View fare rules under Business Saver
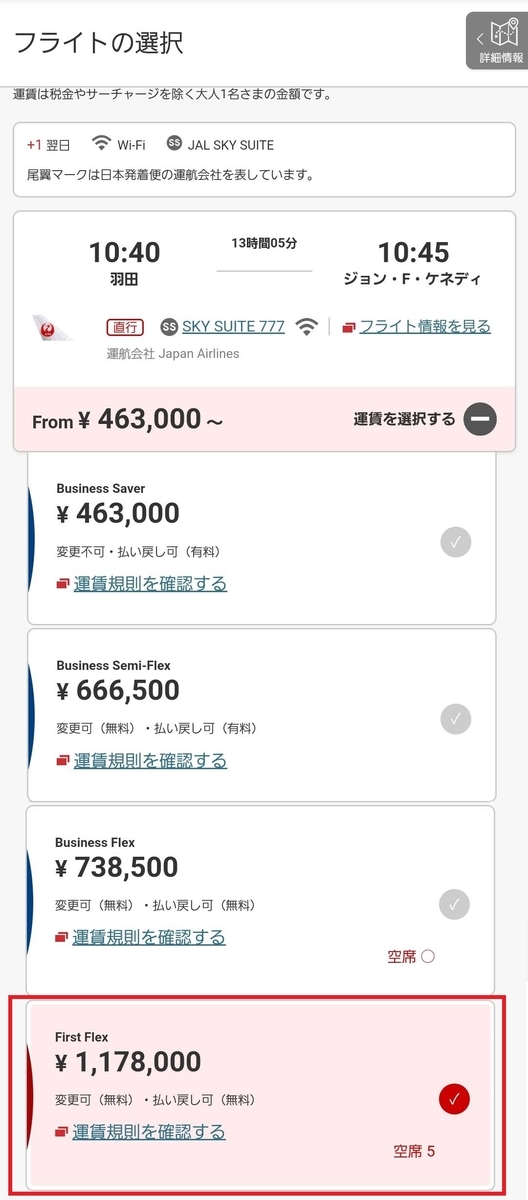The width and height of the screenshot is (528, 1200). 150,584
